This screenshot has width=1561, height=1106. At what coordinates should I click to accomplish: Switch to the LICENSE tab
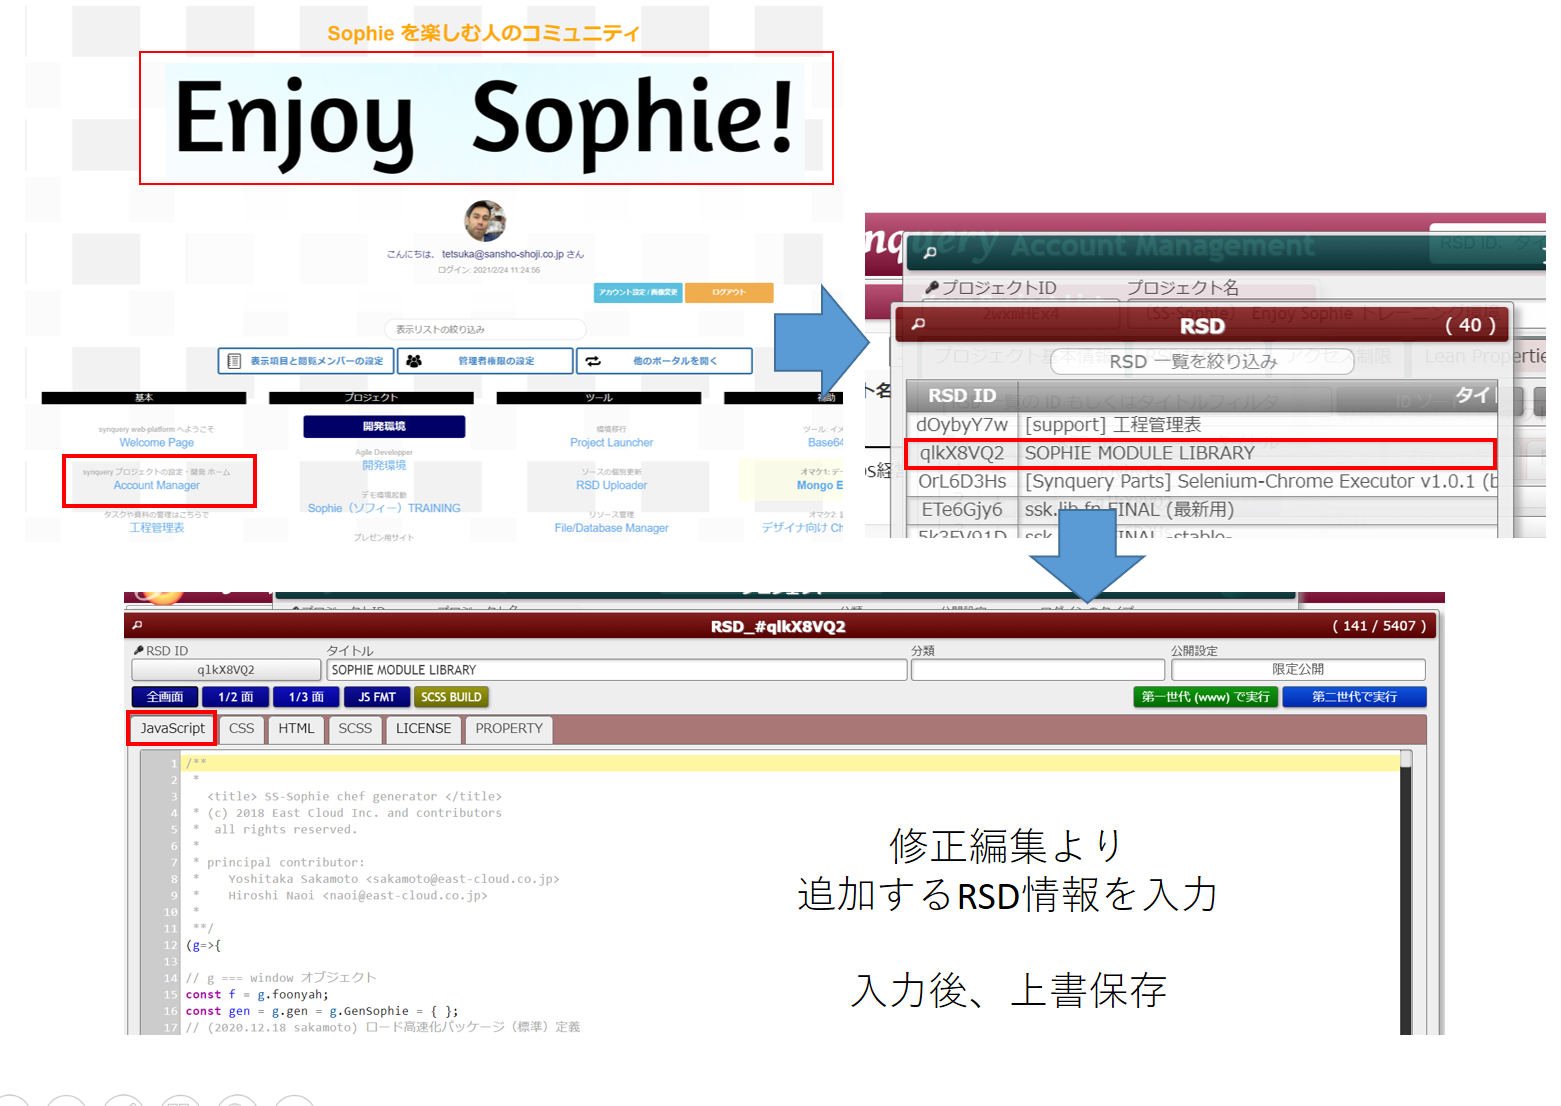[423, 729]
